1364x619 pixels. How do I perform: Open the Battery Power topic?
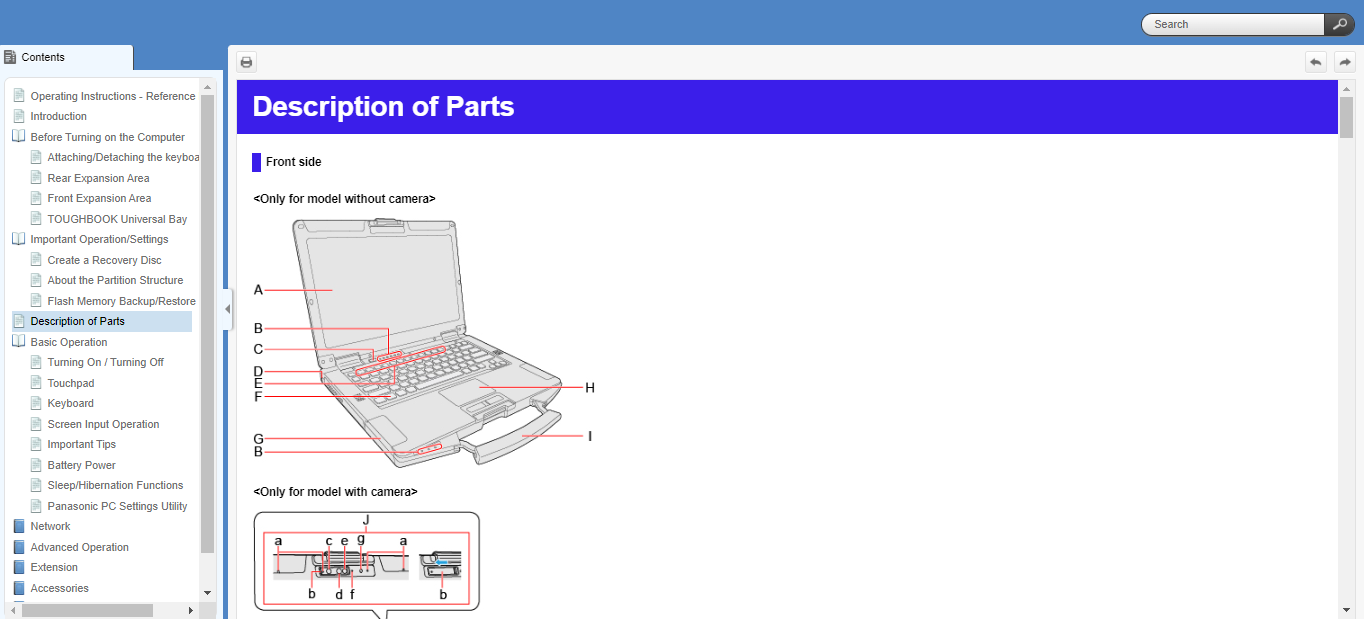81,465
